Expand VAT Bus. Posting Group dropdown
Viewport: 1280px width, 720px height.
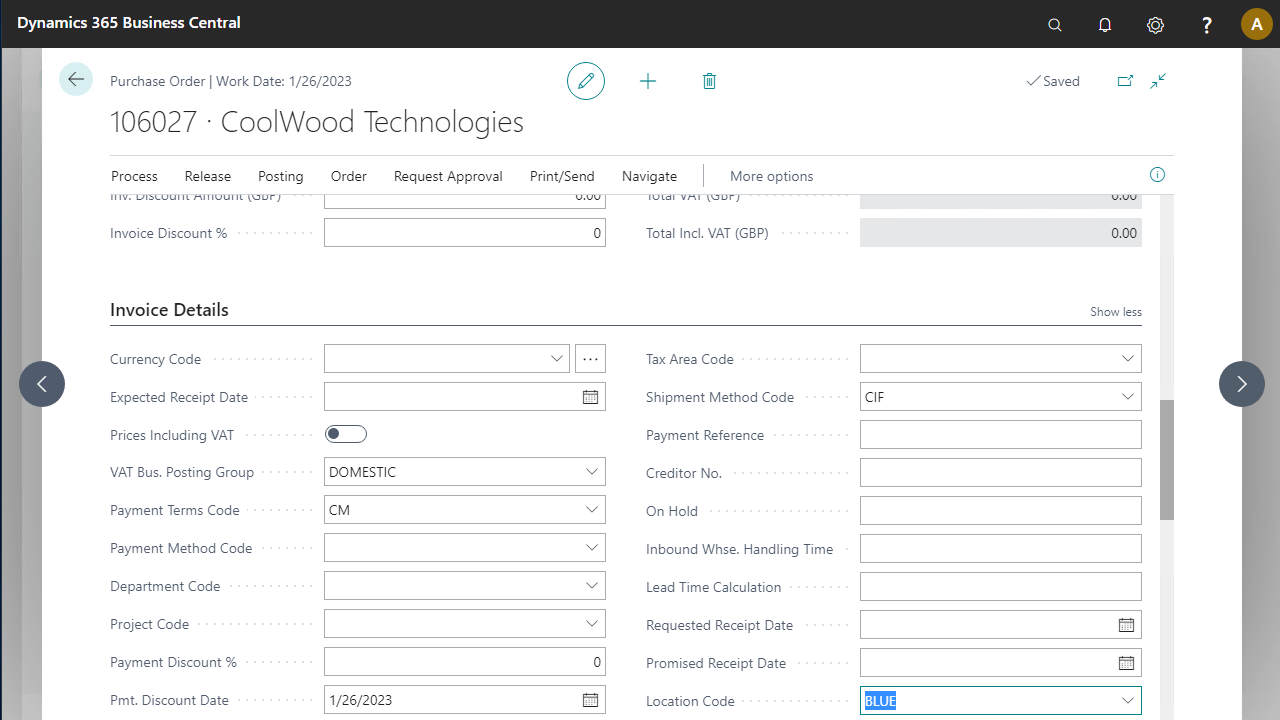tap(591, 472)
